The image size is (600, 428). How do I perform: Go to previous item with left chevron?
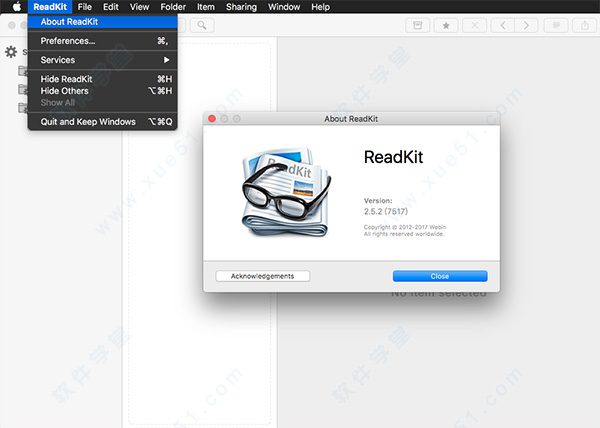tap(503, 25)
